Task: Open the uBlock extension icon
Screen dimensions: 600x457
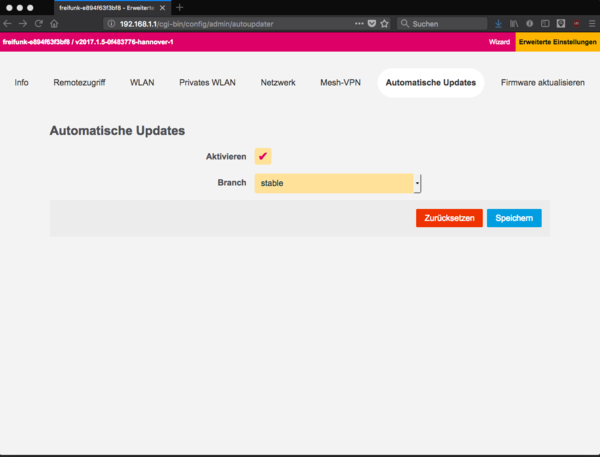Action: point(576,24)
